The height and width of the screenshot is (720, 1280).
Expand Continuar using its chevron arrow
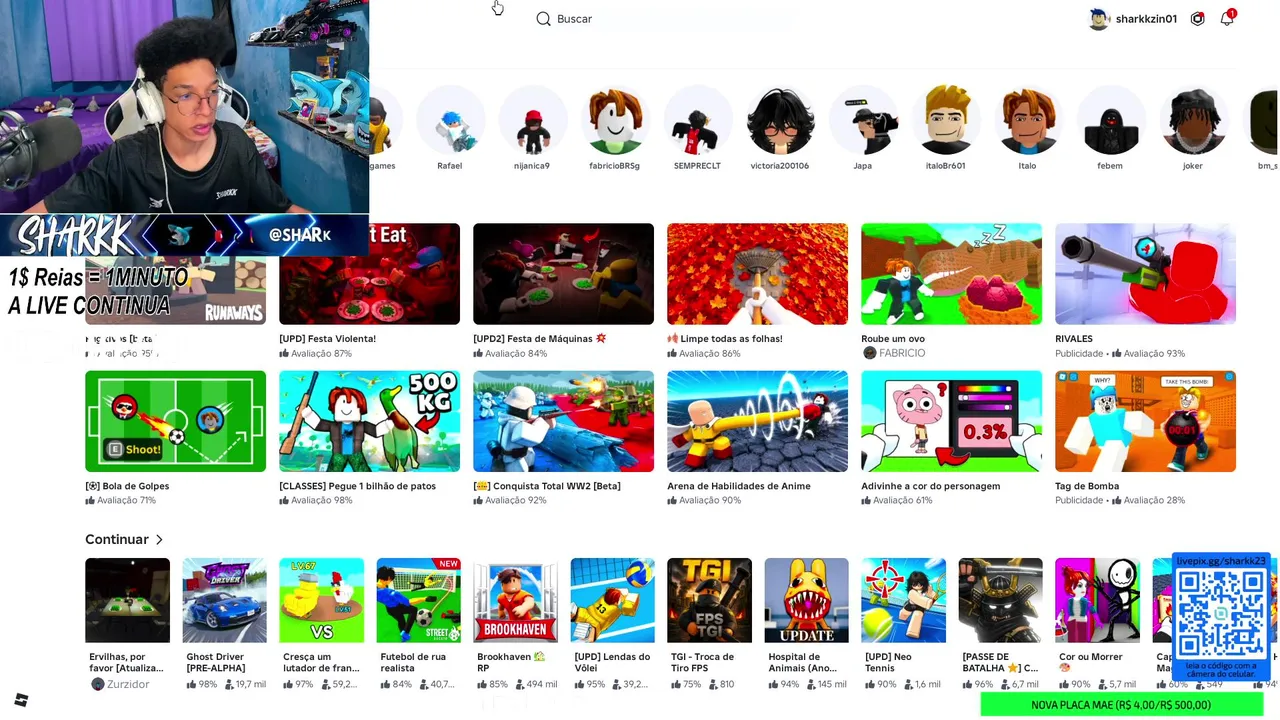pos(159,540)
